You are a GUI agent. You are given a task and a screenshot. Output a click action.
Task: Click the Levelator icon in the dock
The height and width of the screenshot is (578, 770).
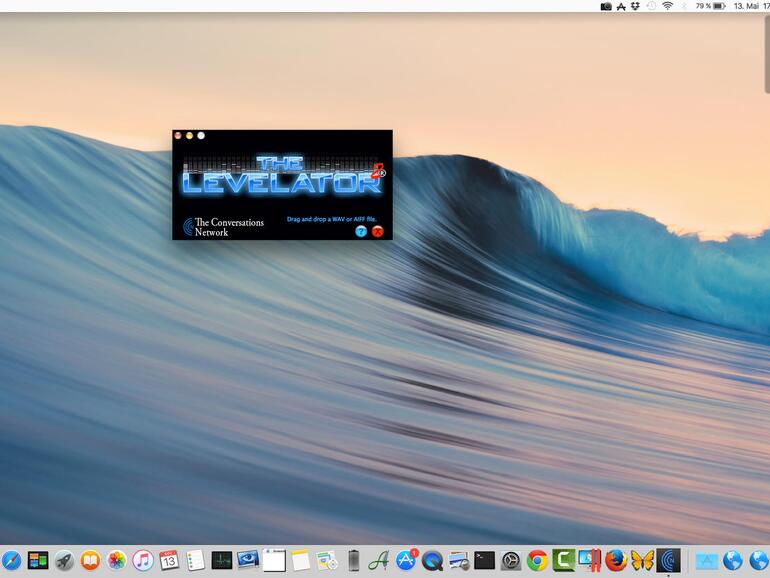(668, 561)
